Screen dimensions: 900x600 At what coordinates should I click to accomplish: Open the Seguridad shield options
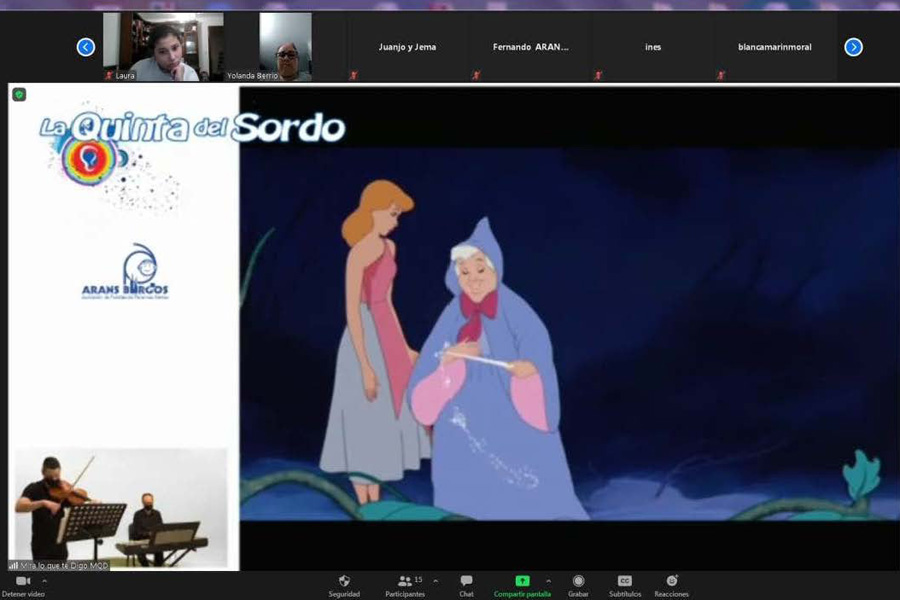coord(344,581)
